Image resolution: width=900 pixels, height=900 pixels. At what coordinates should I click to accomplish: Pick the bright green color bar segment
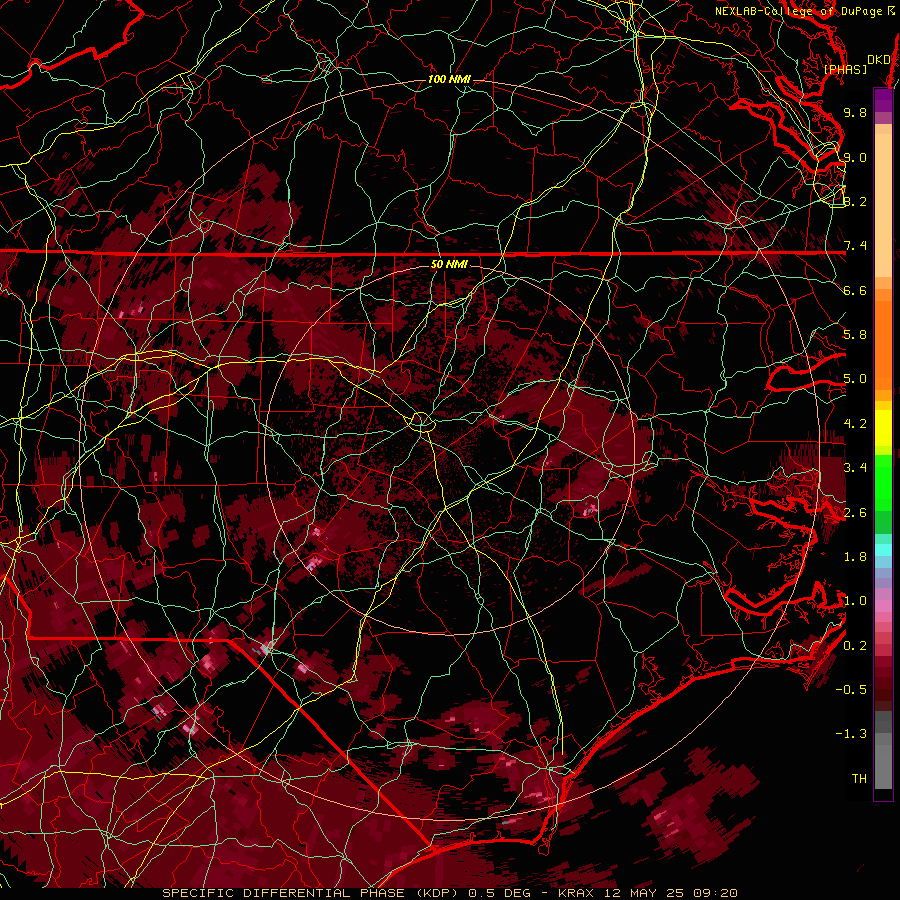(883, 483)
